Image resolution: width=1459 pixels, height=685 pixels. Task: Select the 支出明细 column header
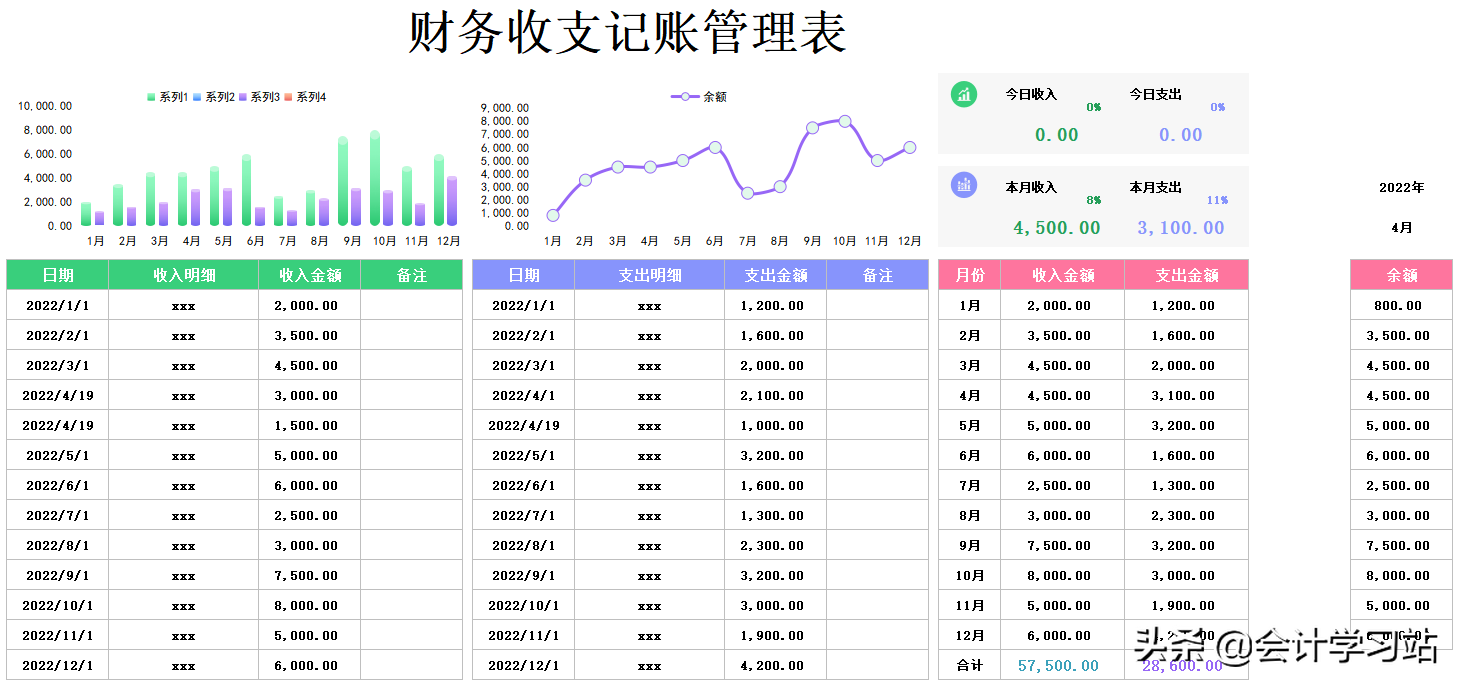click(650, 274)
